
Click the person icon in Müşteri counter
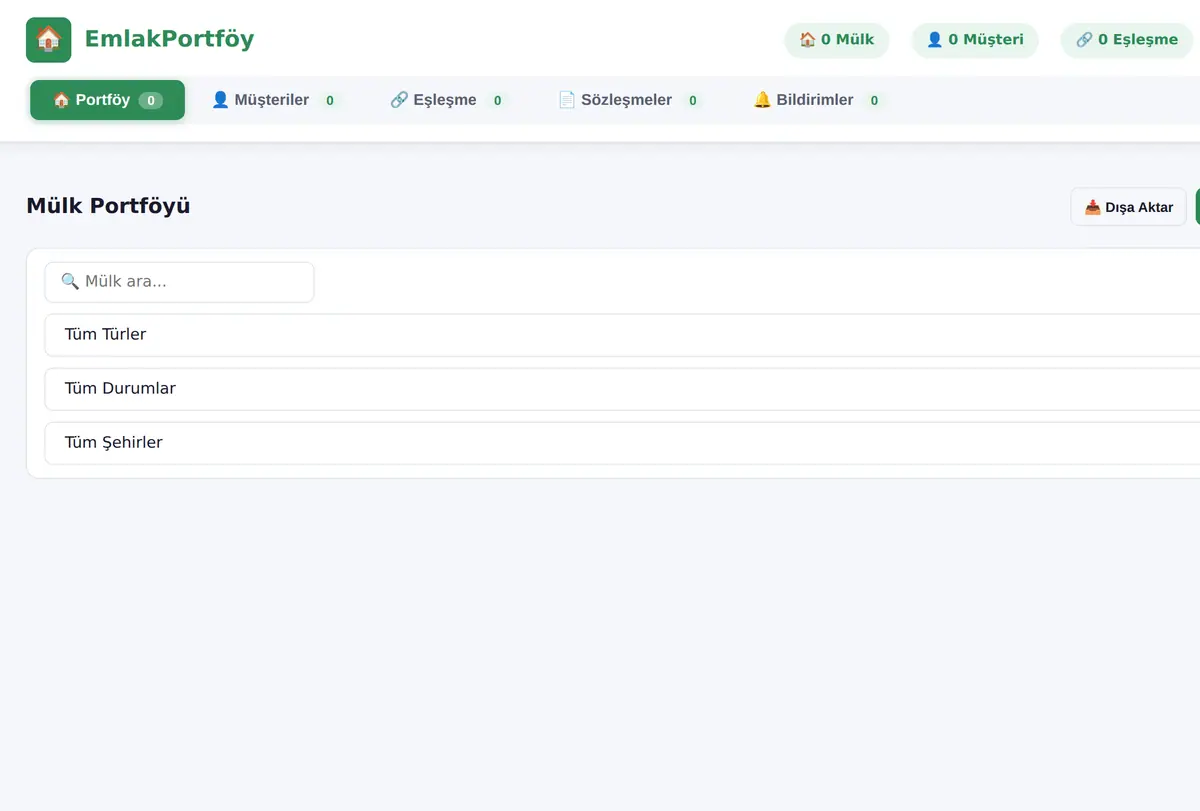click(935, 40)
